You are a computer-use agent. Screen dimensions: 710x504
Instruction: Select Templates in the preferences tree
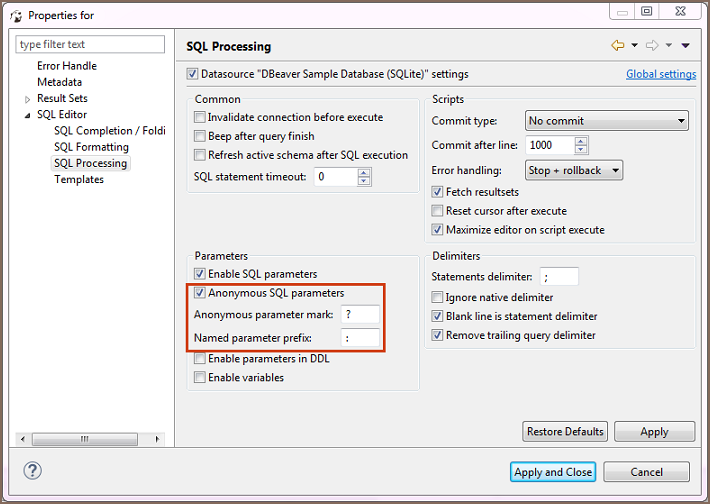point(79,180)
